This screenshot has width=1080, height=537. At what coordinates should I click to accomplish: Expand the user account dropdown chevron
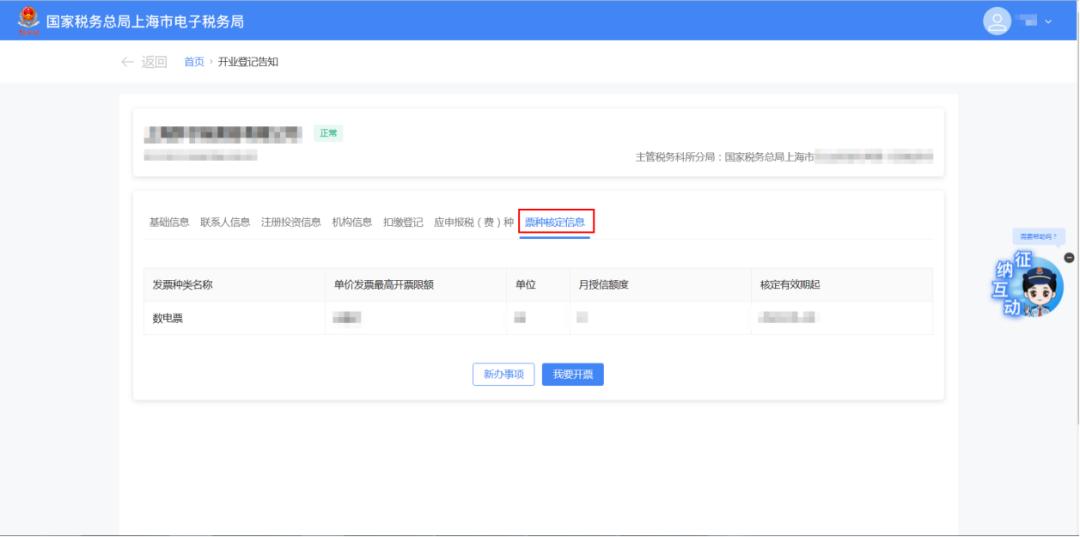1048,22
